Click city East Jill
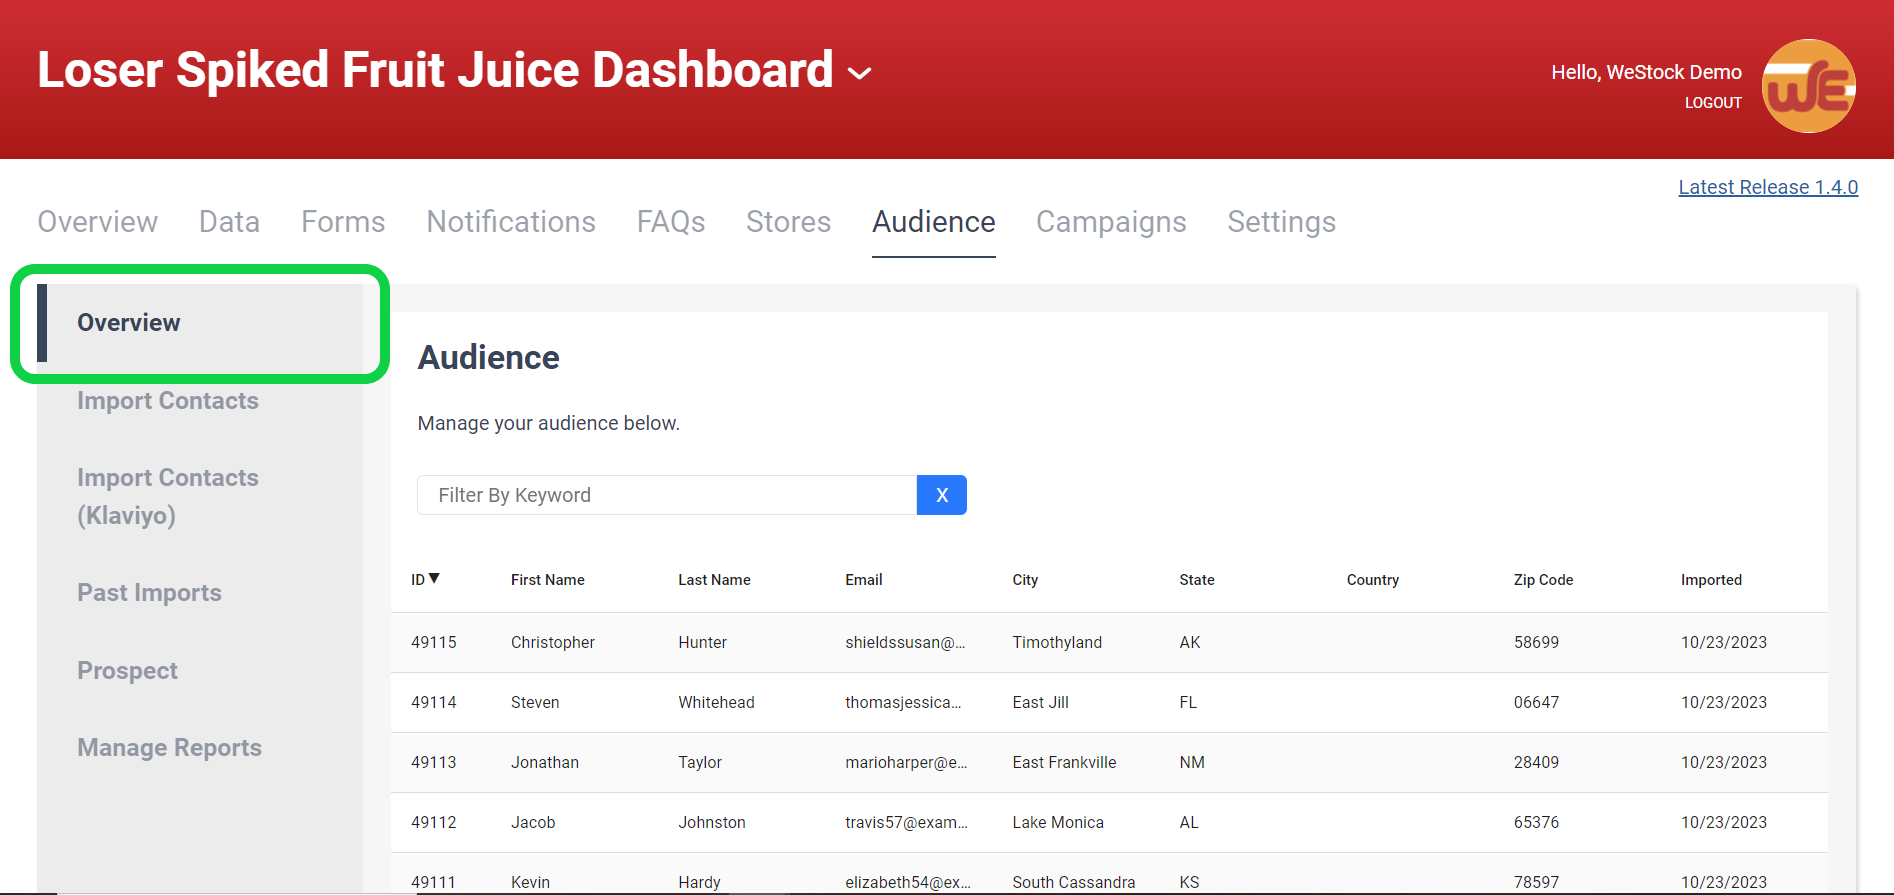This screenshot has width=1894, height=895. [1040, 702]
